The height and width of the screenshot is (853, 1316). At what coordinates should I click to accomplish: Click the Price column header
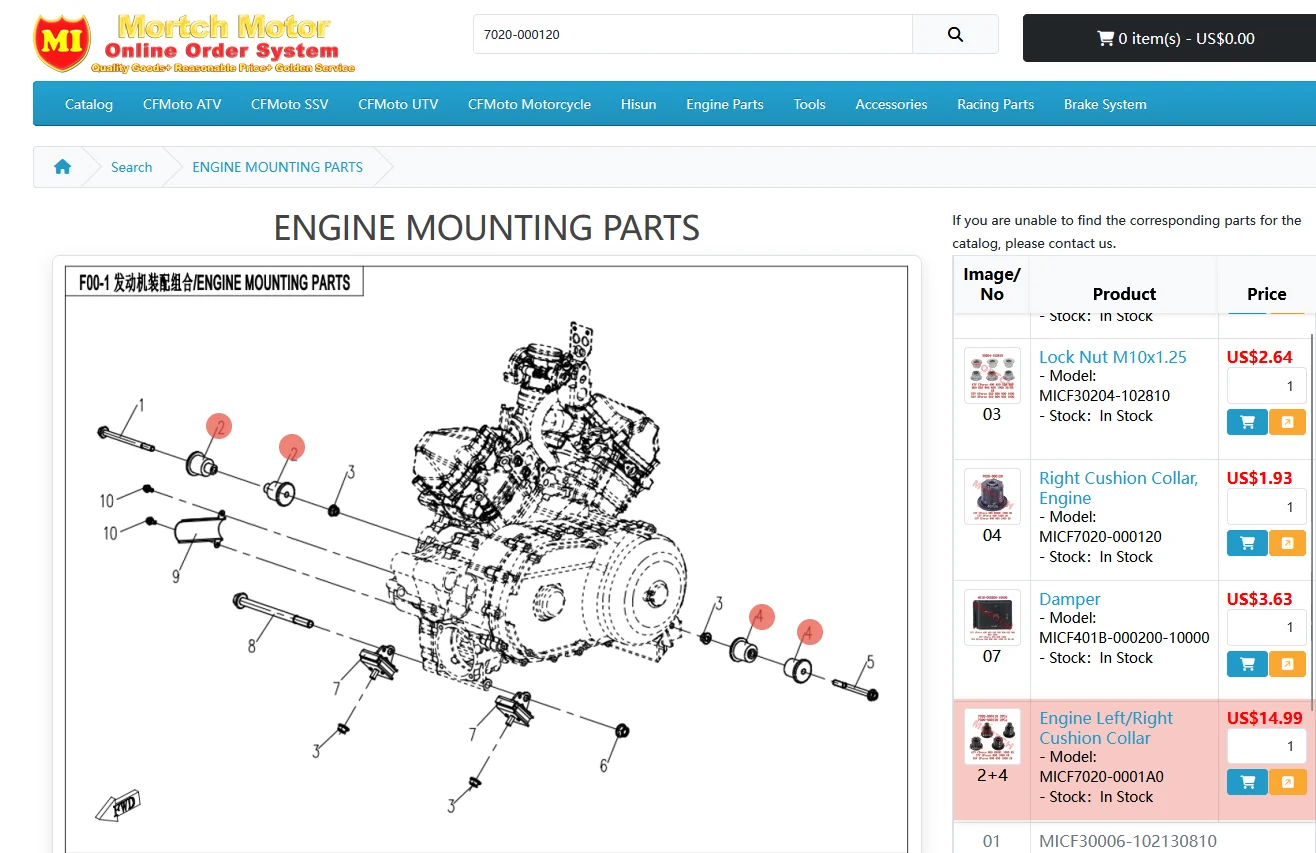click(1266, 294)
